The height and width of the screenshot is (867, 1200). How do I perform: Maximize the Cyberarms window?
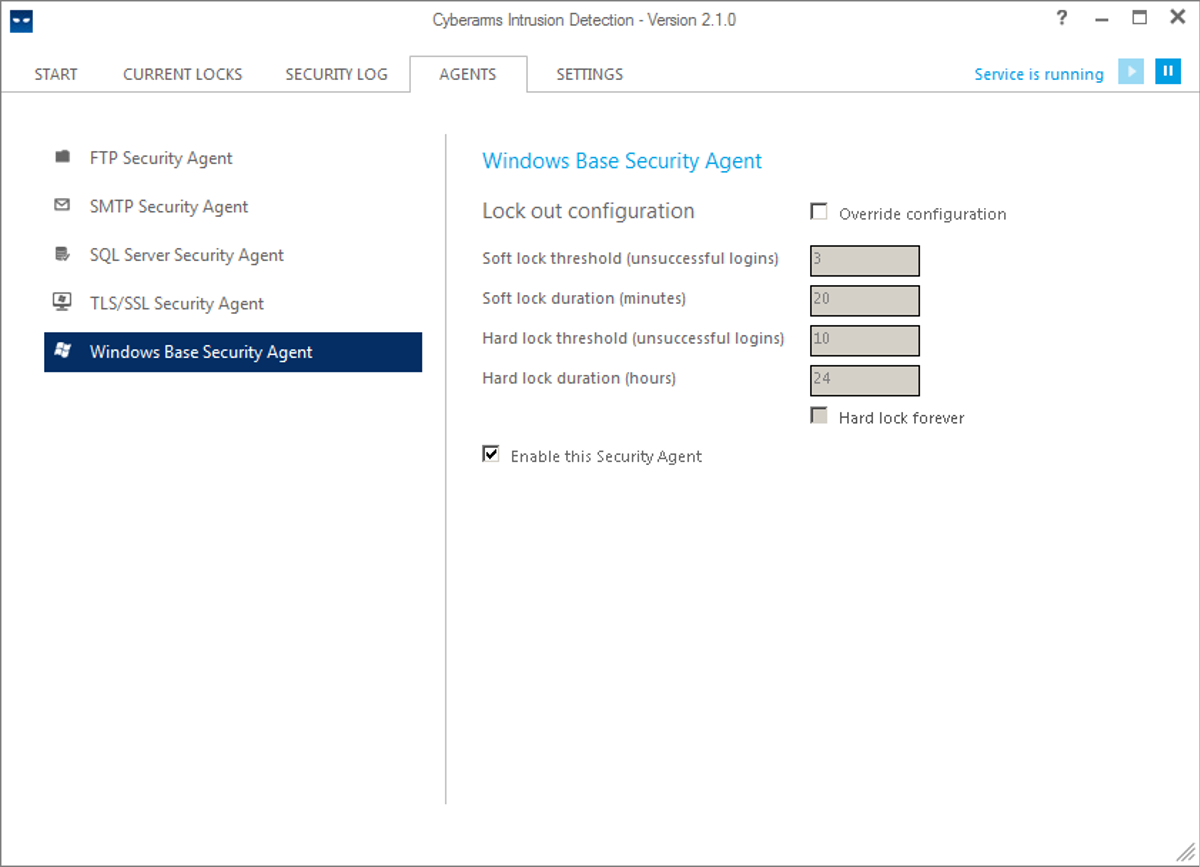[x=1139, y=18]
